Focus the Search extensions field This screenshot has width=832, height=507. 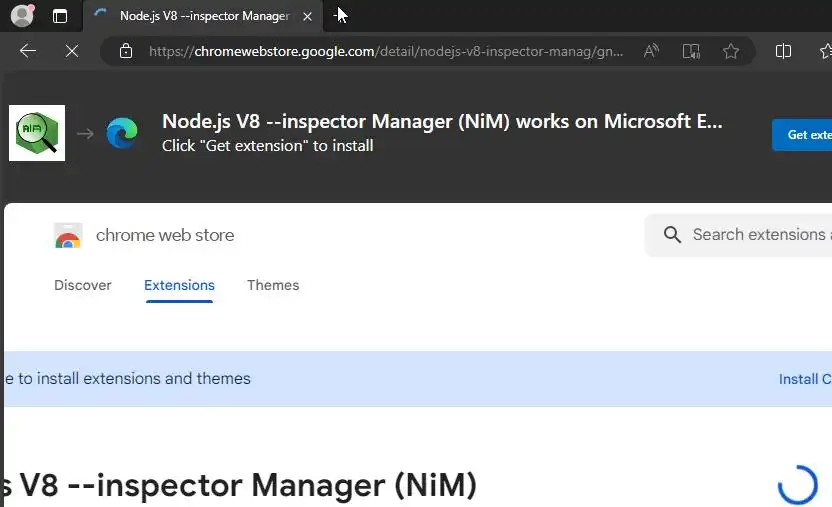tap(758, 235)
